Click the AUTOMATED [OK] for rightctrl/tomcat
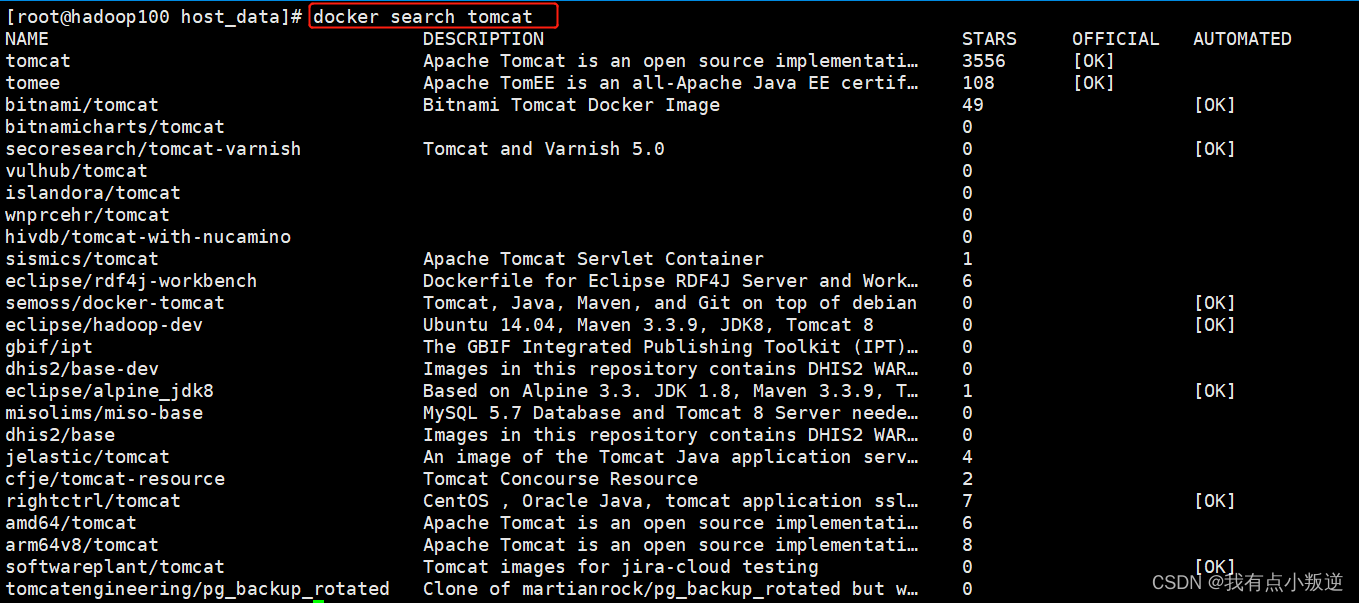 (x=1215, y=501)
